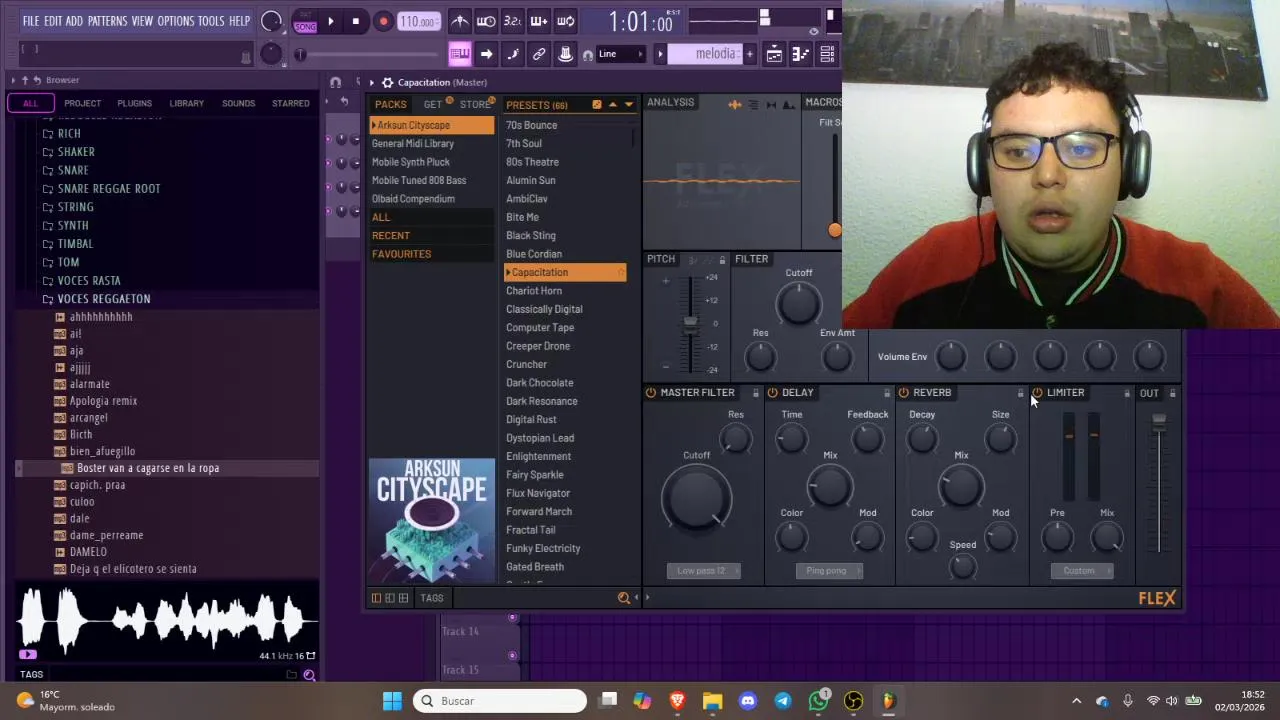The width and height of the screenshot is (1280, 720).
Task: Show RECENT presets
Action: pyautogui.click(x=391, y=236)
